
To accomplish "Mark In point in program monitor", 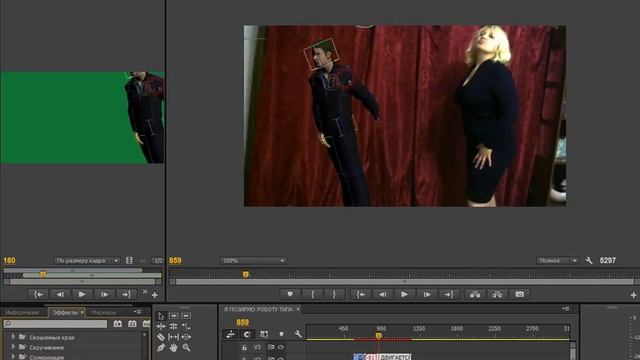I will click(312, 294).
